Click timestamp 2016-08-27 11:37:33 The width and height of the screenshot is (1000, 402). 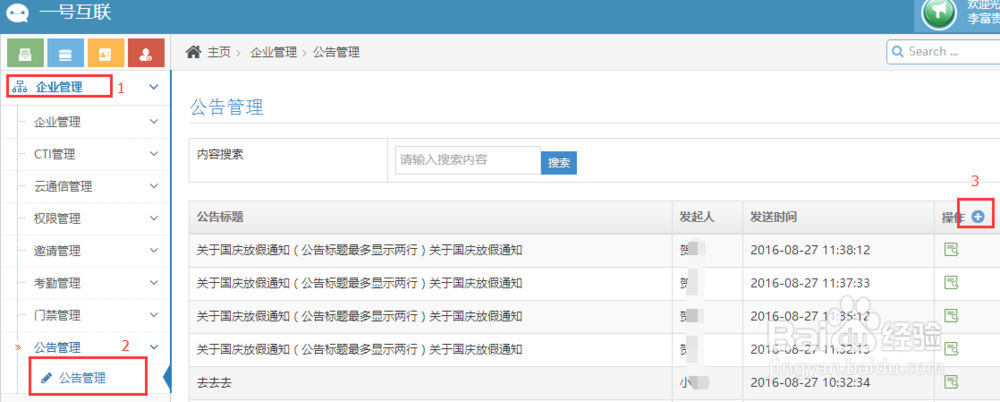tap(811, 282)
